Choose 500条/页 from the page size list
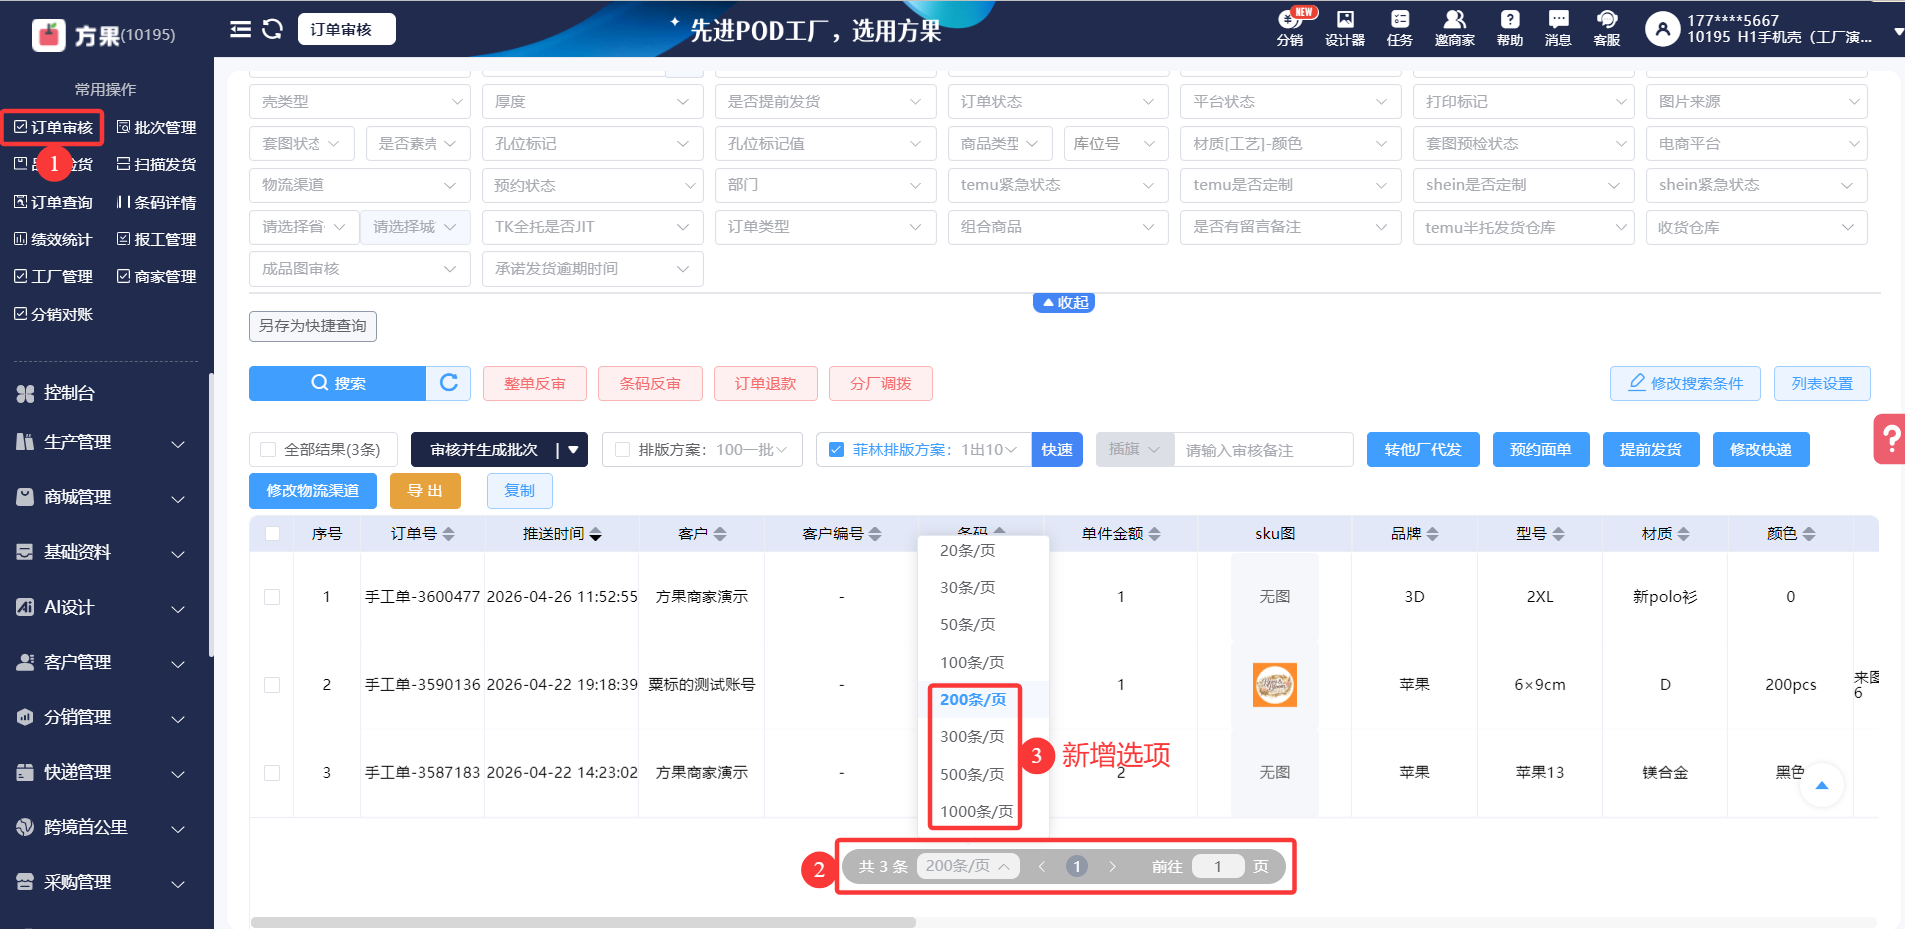 click(972, 774)
